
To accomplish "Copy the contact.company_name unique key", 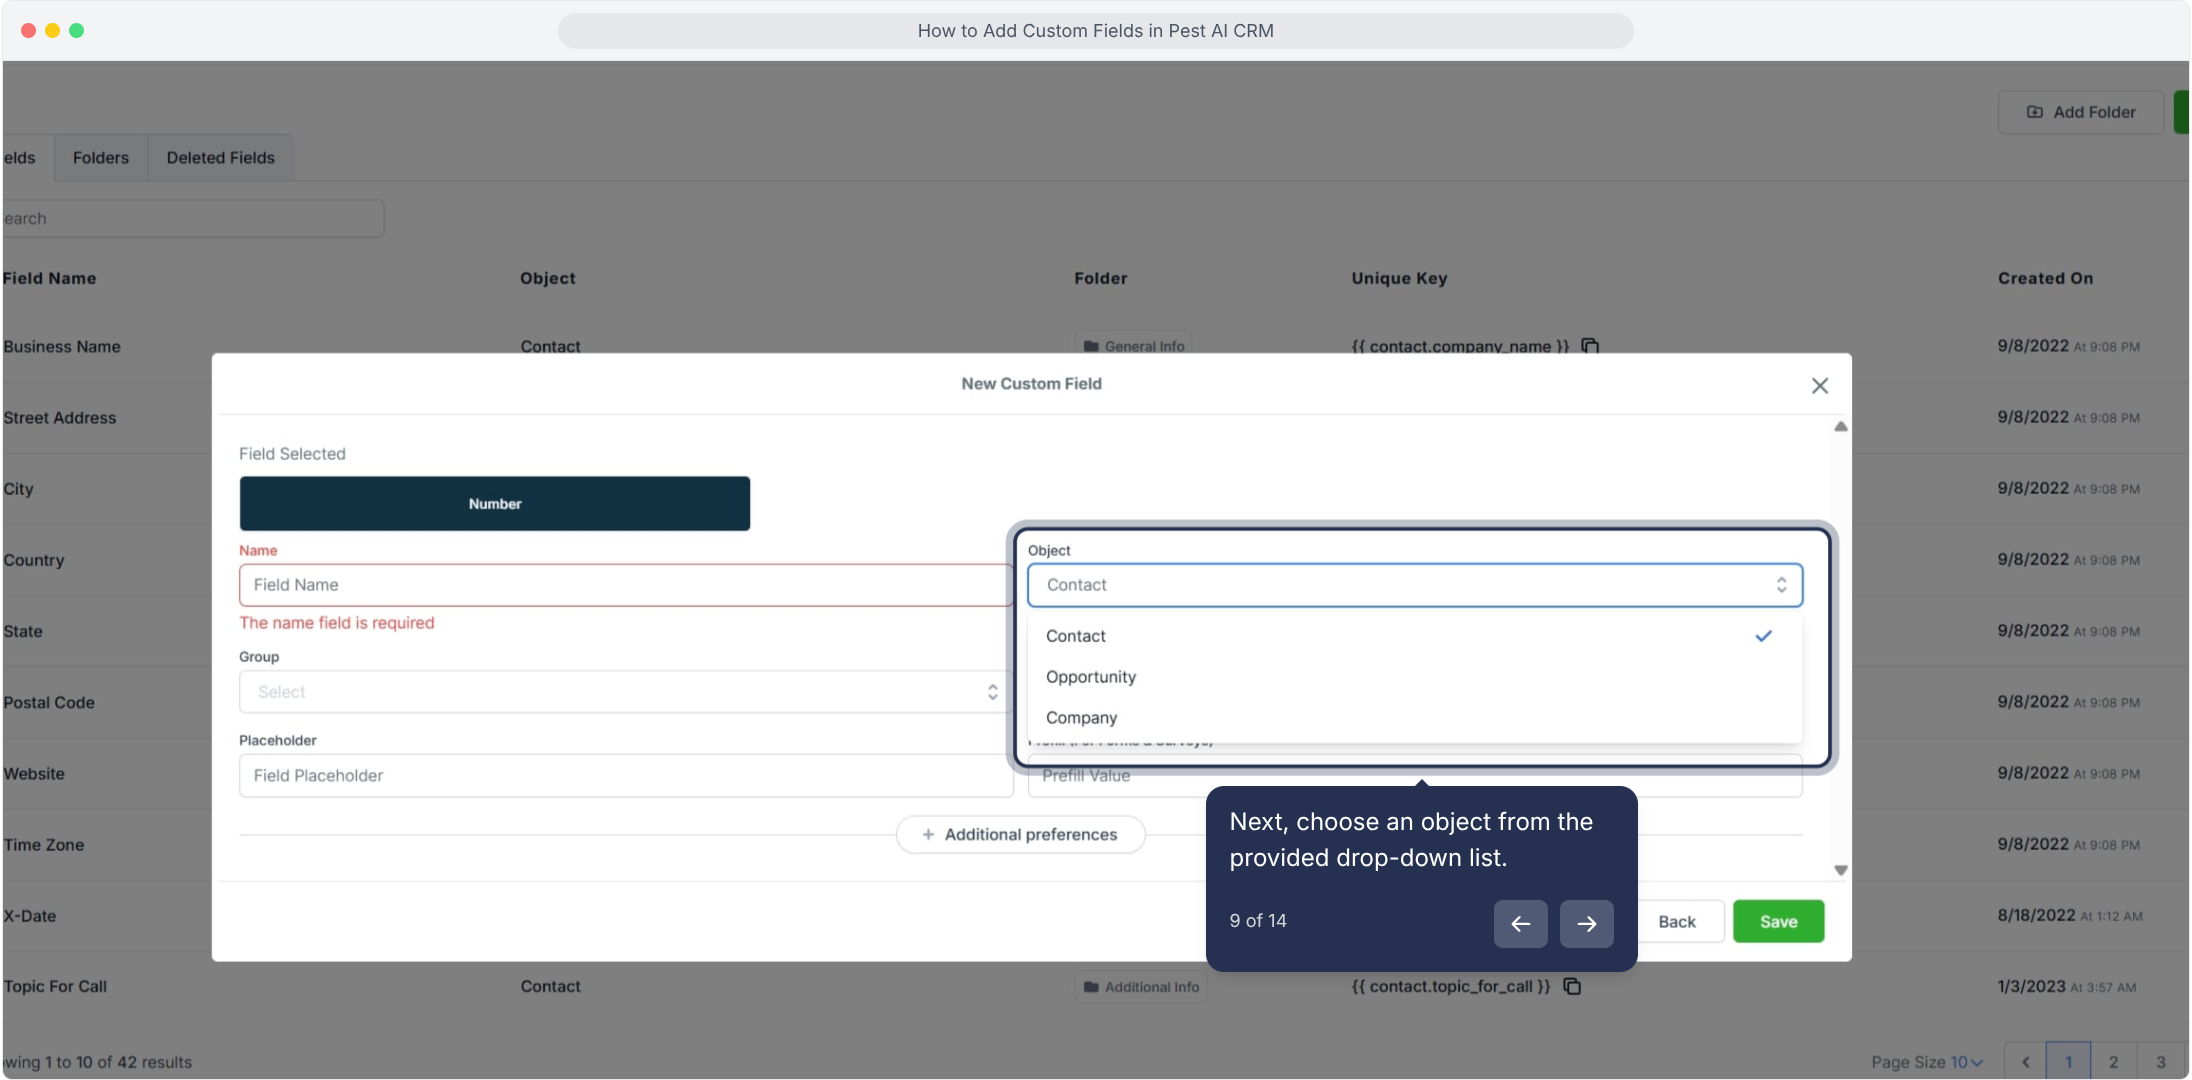I will 1590,346.
